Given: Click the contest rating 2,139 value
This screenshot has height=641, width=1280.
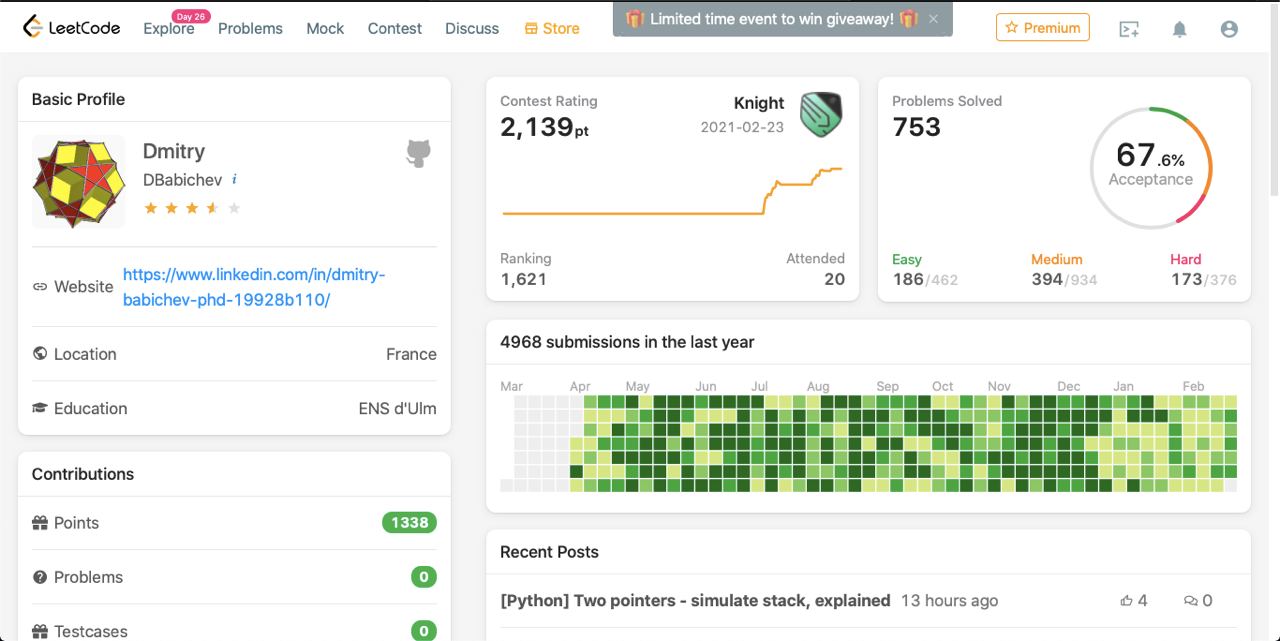Looking at the screenshot, I should point(545,127).
